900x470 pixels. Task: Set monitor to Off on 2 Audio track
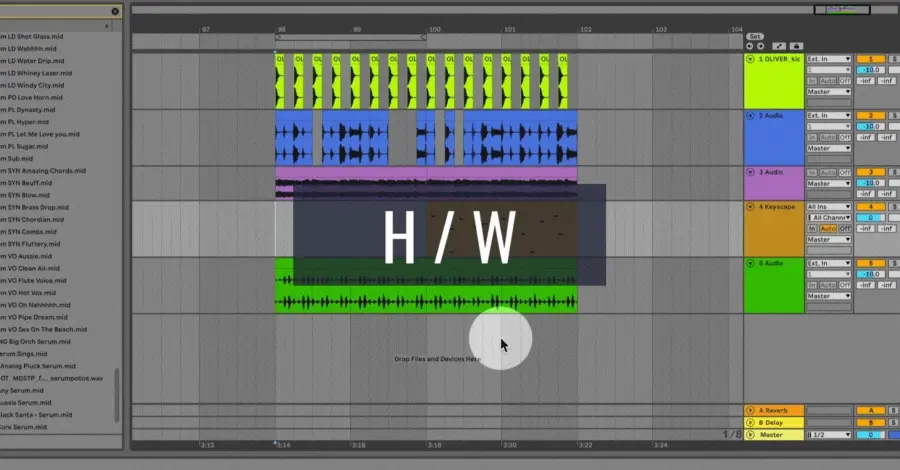[x=845, y=137]
